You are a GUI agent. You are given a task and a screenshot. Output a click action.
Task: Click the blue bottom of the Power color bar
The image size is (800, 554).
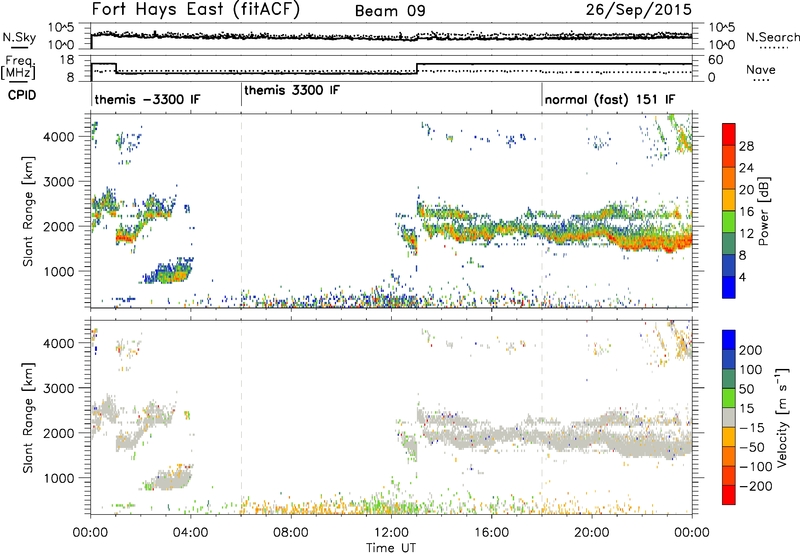pos(729,287)
